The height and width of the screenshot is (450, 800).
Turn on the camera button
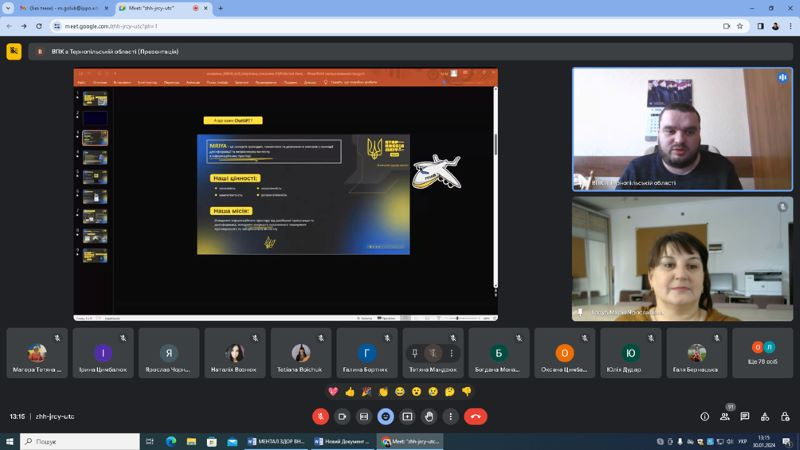click(342, 417)
